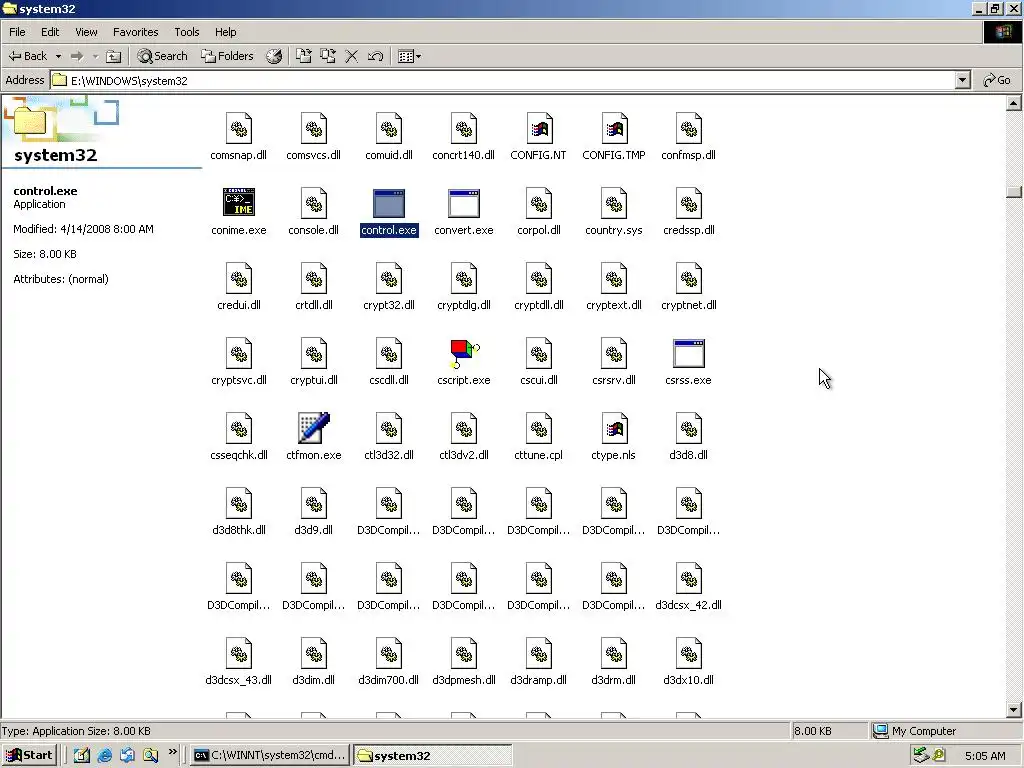1024x768 pixels.
Task: Open the History pane icon
Action: pos(274,56)
